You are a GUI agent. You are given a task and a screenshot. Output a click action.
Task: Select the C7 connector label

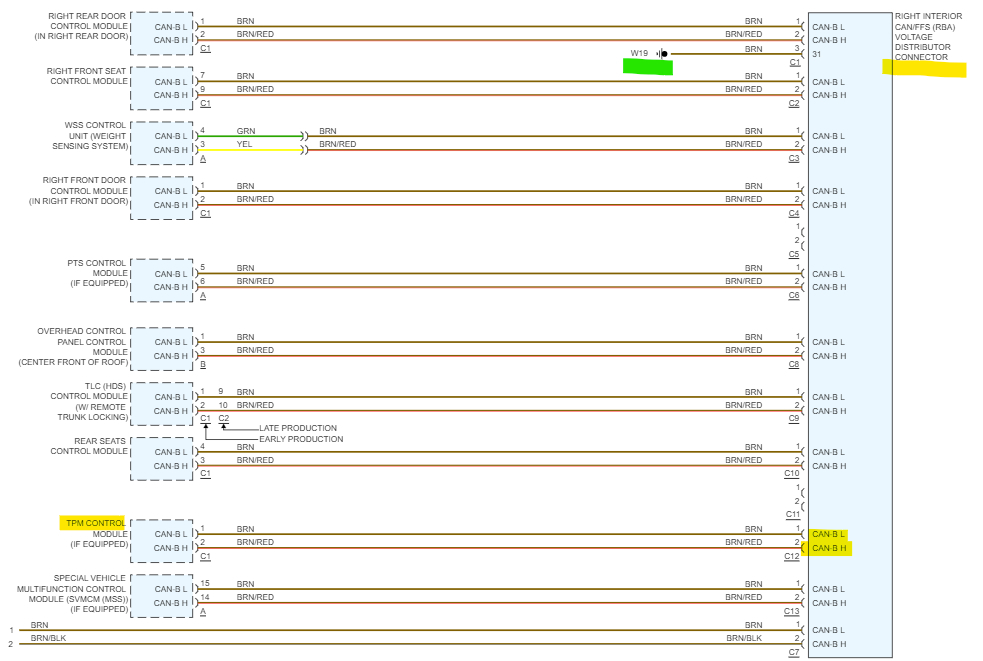(794, 652)
